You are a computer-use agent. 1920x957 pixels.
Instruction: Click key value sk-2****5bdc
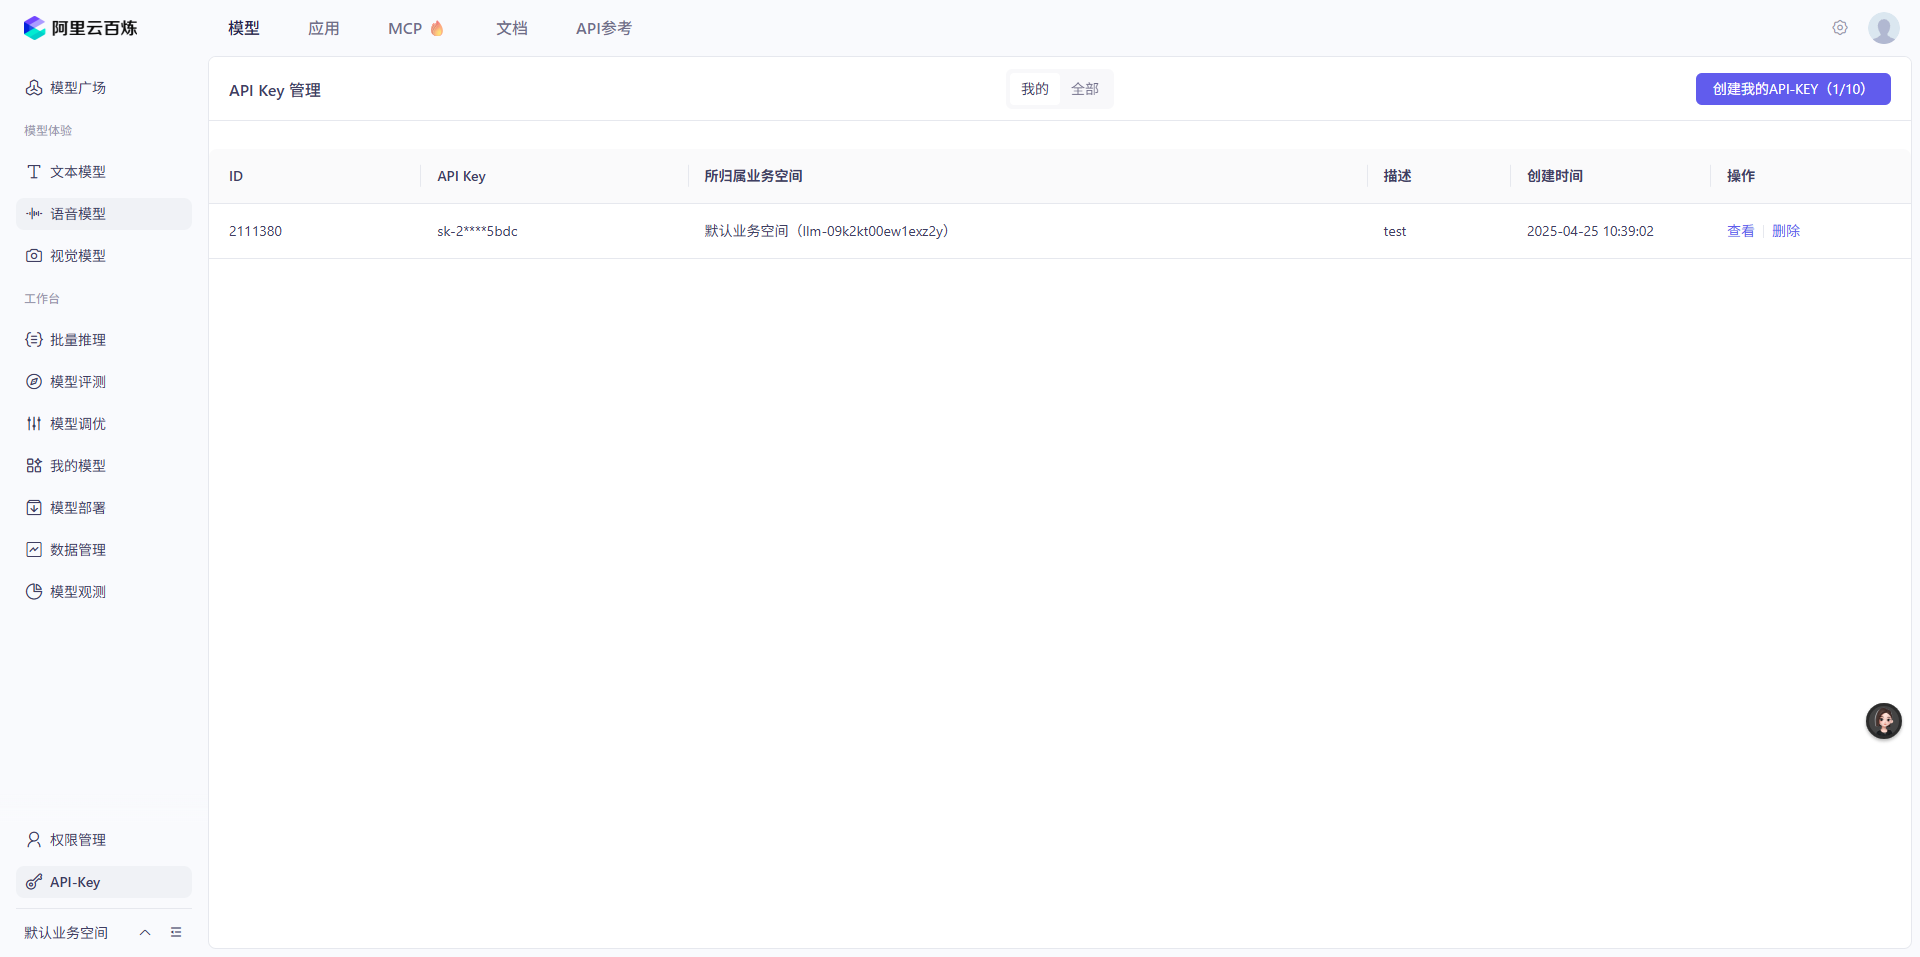[x=477, y=231]
